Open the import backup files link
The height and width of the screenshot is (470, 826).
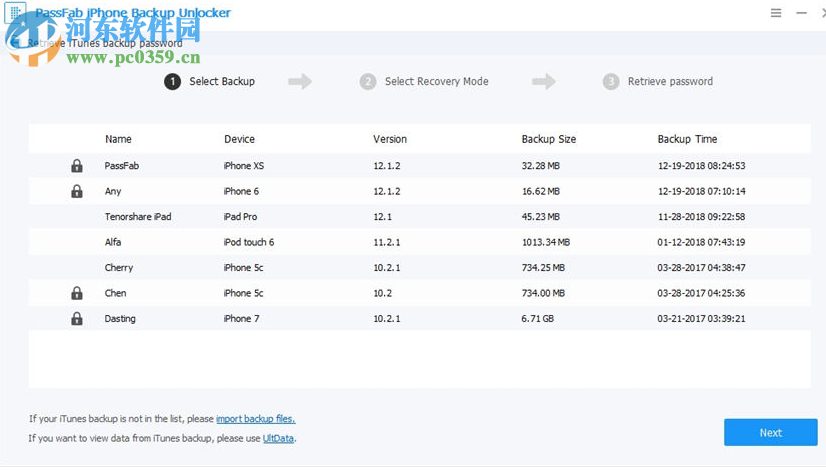coord(255,419)
